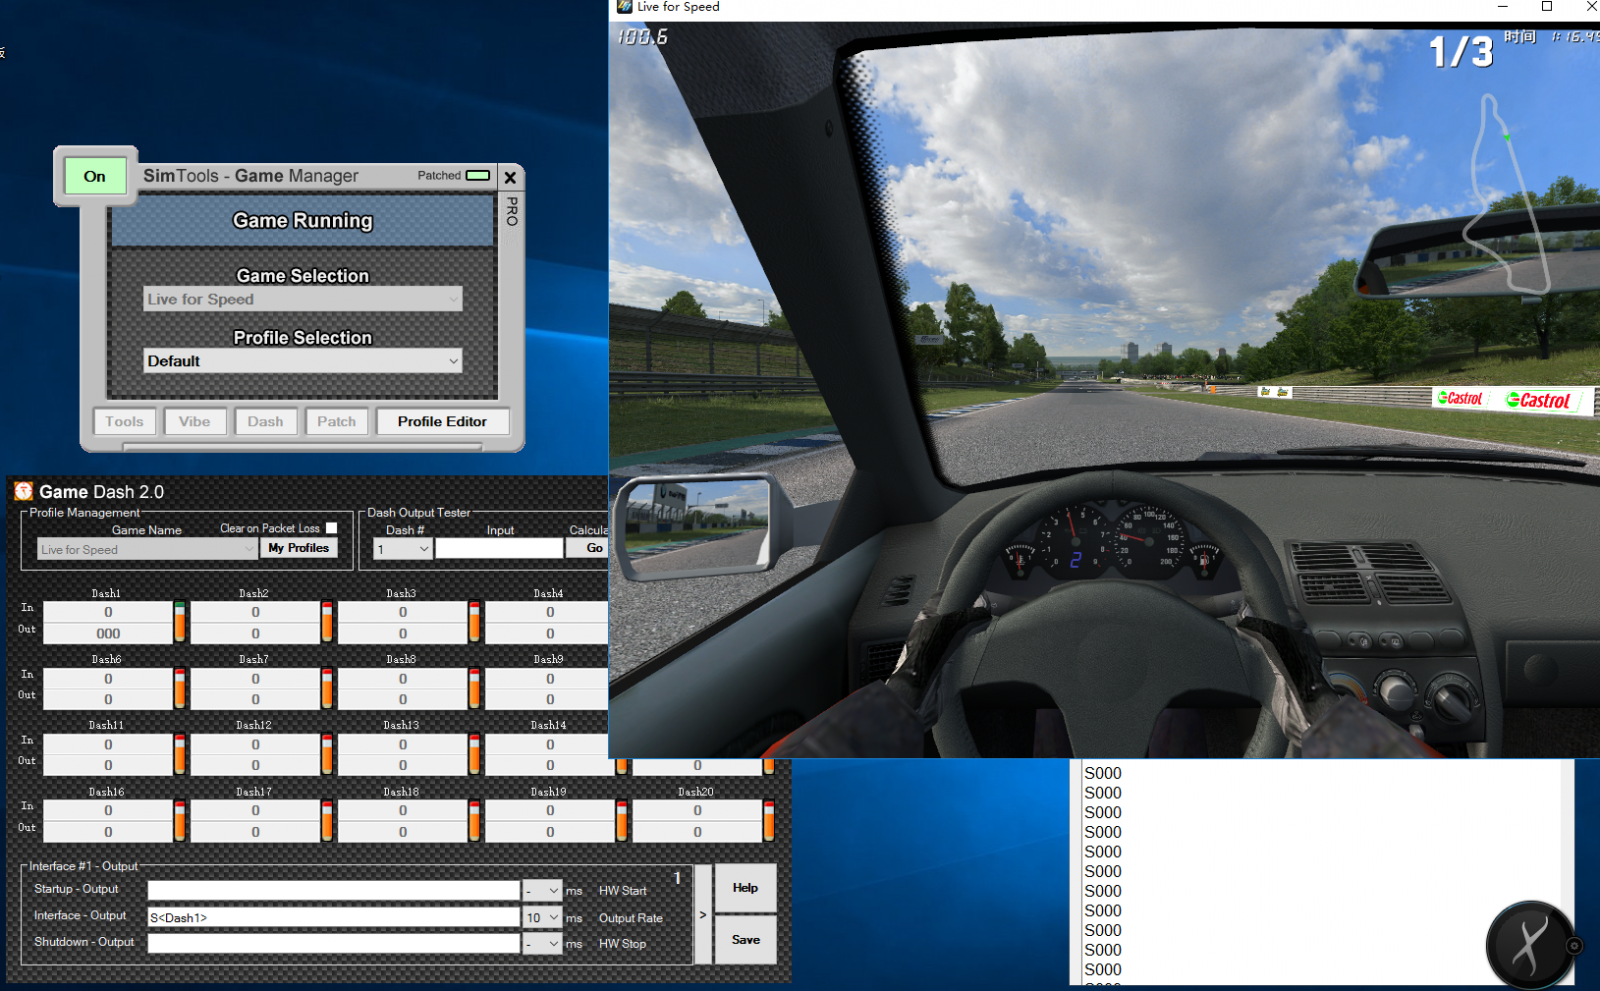
Task: Click the Dash20 level indicator bar
Action: [x=769, y=820]
